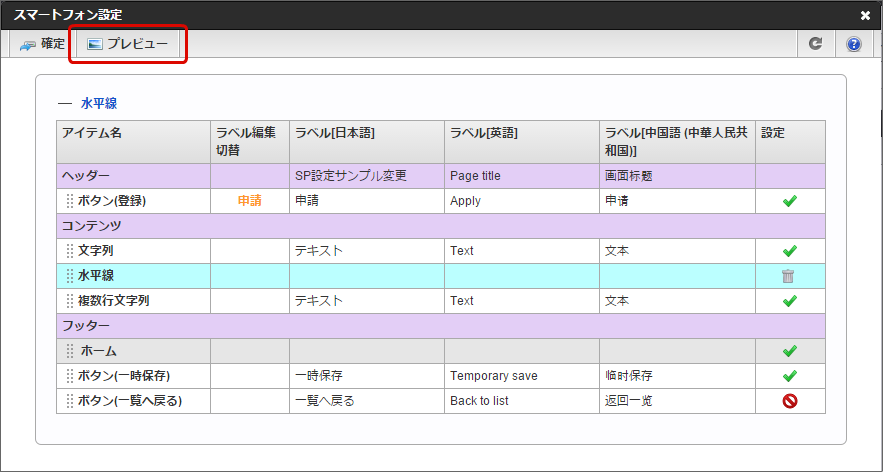
Task: Click red prohibited icon for ボタン(一覧へ戻る)
Action: coord(789,401)
